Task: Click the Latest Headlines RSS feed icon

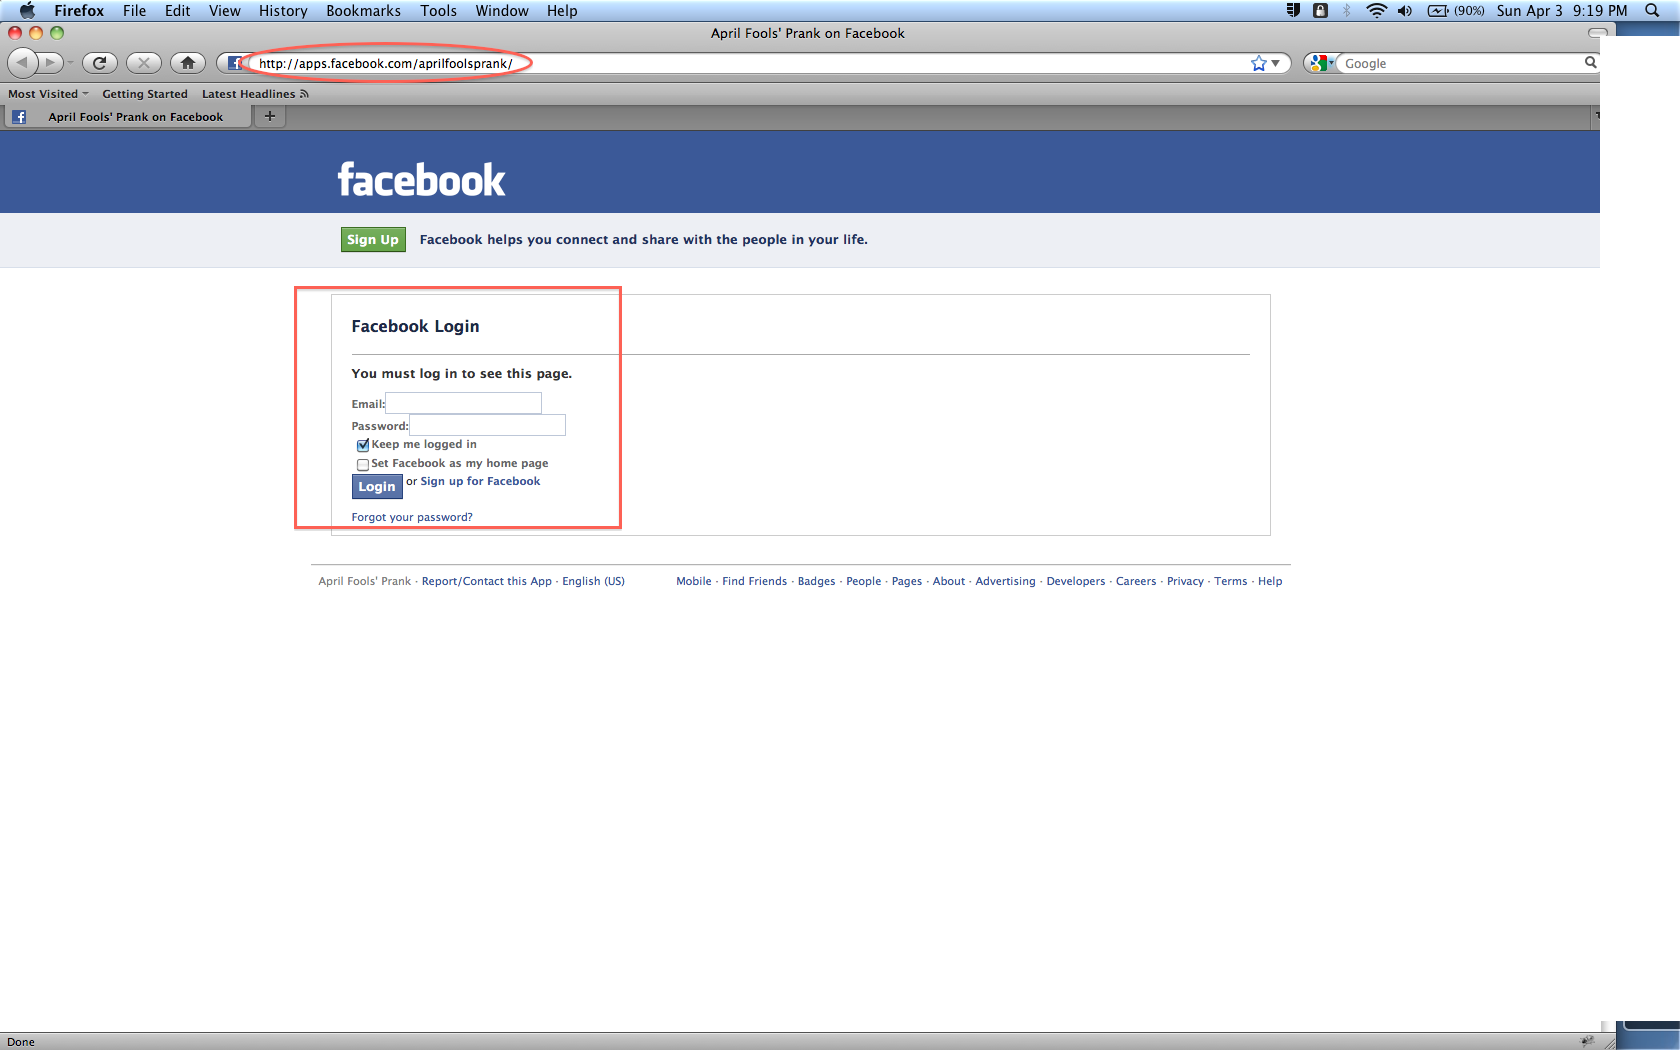Action: (304, 94)
